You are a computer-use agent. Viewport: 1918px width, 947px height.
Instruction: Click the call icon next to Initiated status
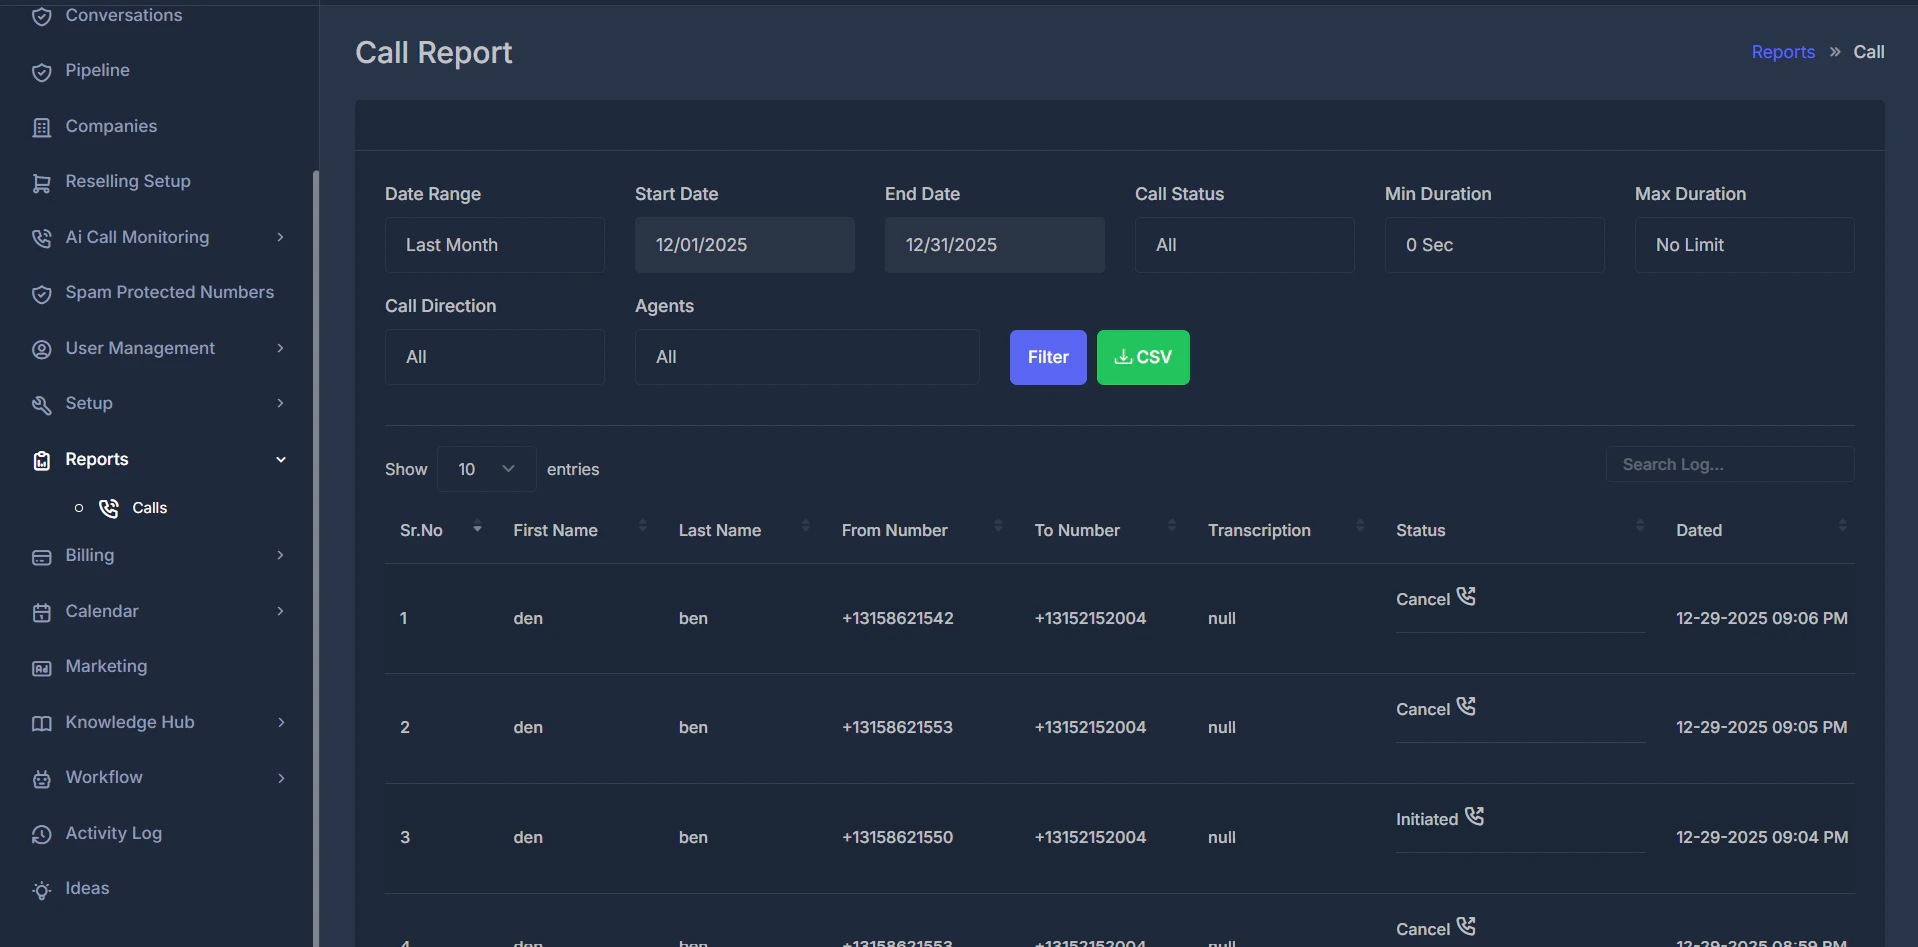click(1475, 816)
